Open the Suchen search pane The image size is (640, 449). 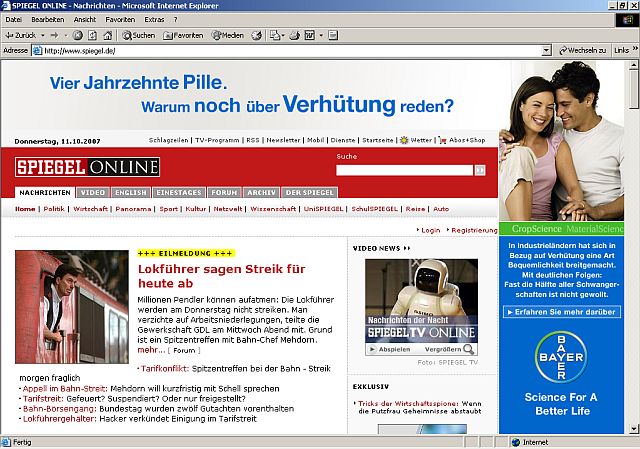[x=138, y=36]
